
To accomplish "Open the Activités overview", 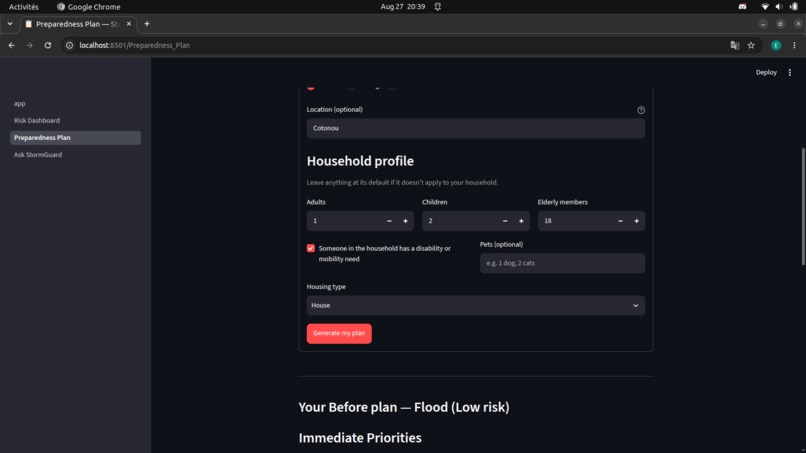I will pos(24,7).
